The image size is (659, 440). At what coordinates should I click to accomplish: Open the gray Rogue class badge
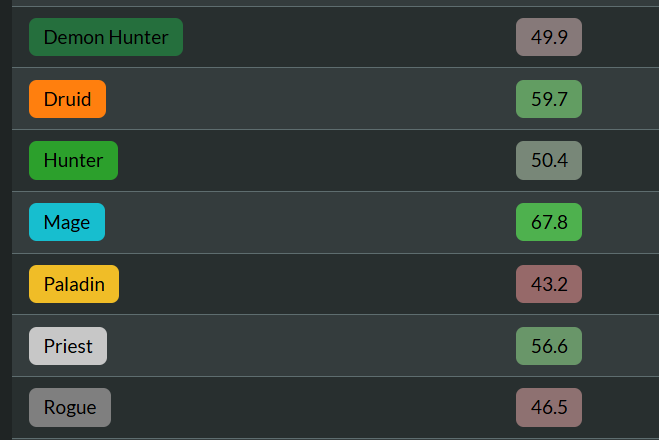(x=70, y=407)
